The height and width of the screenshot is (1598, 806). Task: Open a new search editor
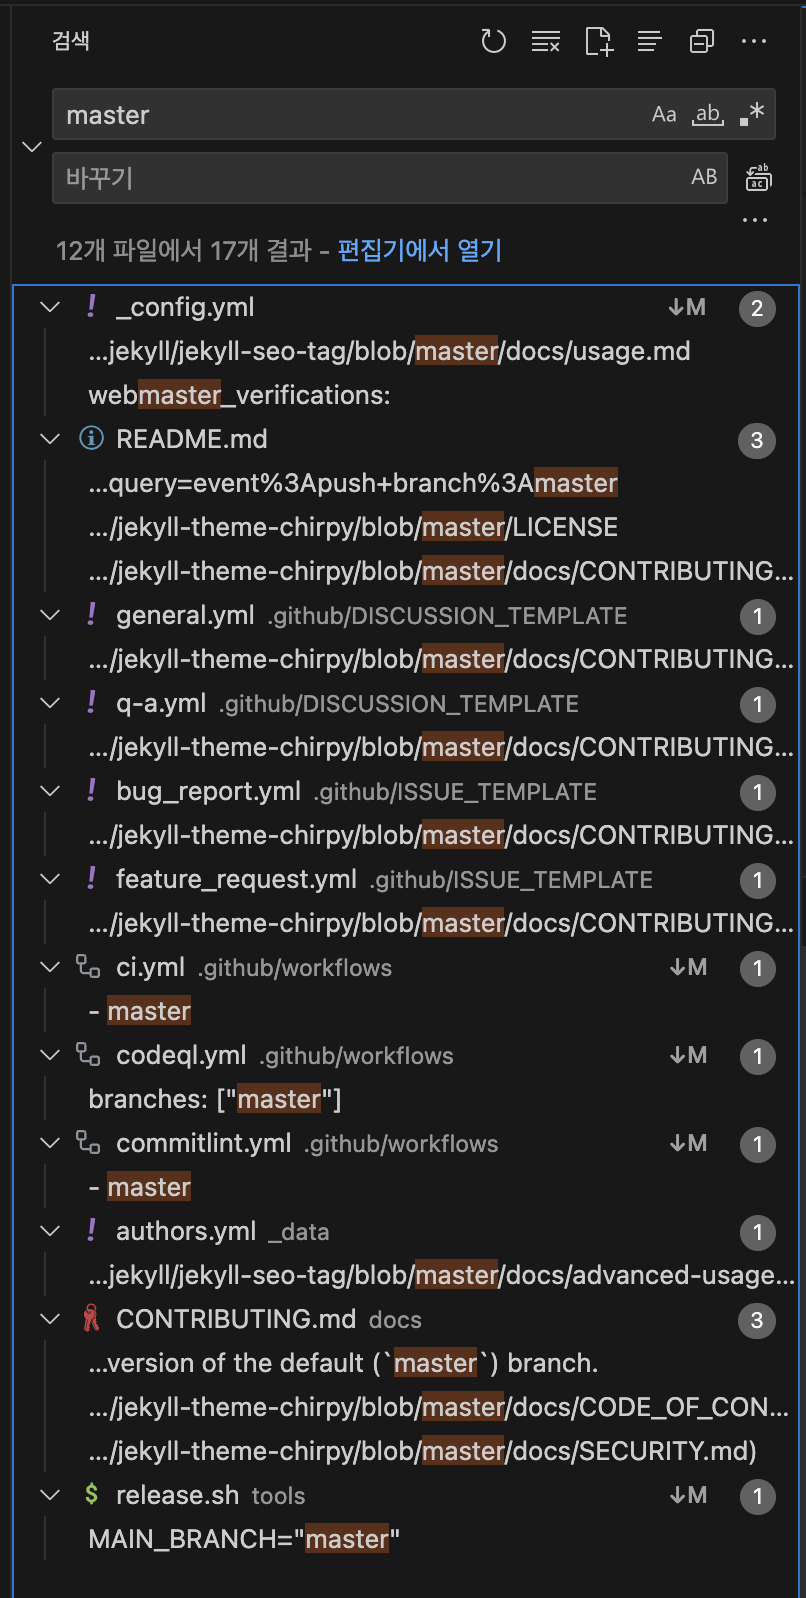pos(598,41)
